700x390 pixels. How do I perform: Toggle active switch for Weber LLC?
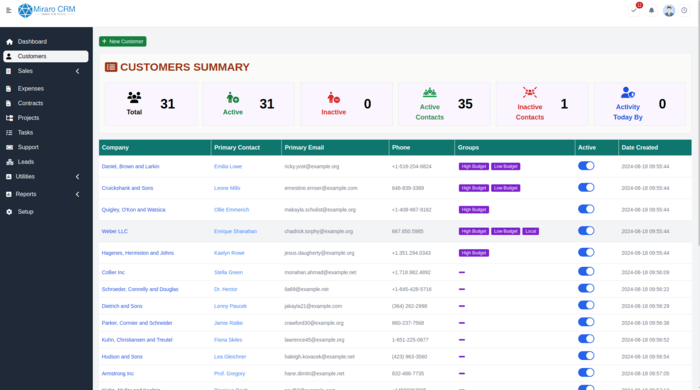[x=586, y=231]
